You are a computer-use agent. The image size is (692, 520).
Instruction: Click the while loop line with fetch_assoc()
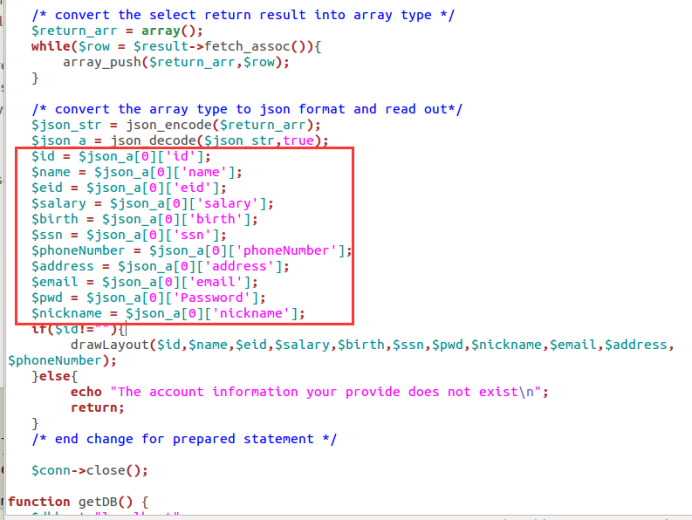[x=176, y=46]
